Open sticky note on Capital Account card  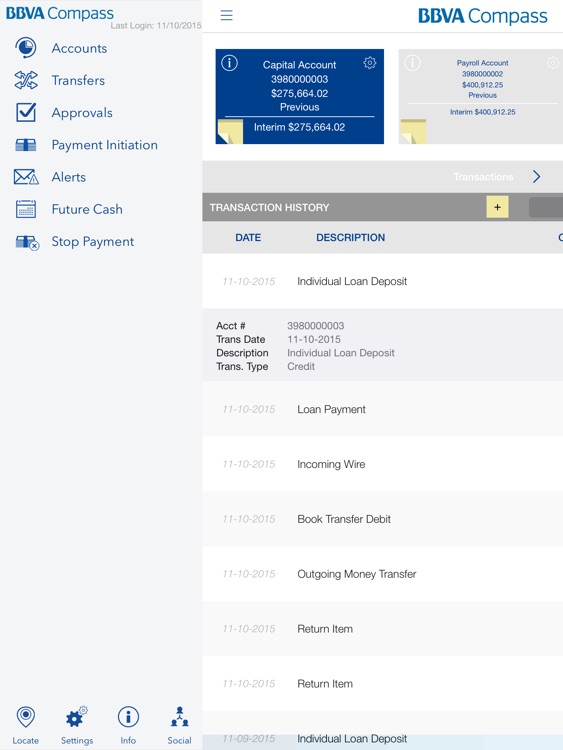click(x=230, y=132)
